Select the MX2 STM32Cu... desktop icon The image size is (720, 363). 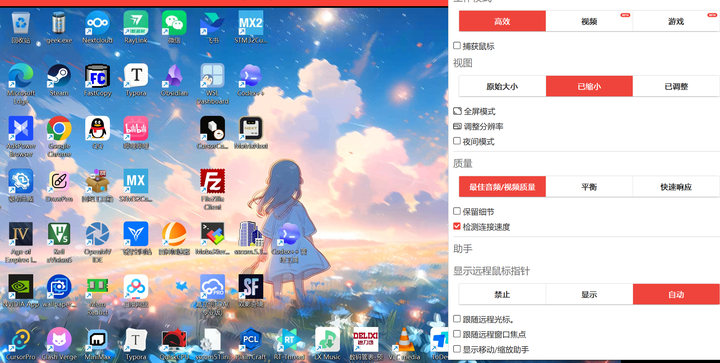[x=251, y=23]
